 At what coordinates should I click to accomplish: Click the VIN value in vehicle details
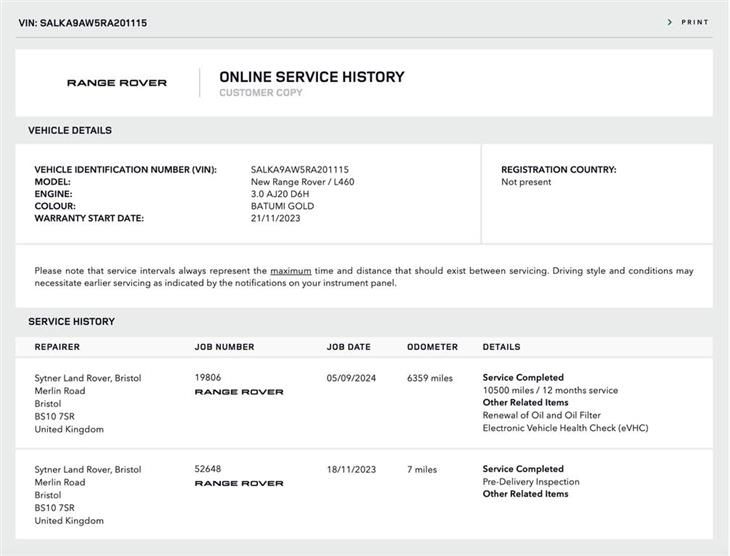coord(300,170)
